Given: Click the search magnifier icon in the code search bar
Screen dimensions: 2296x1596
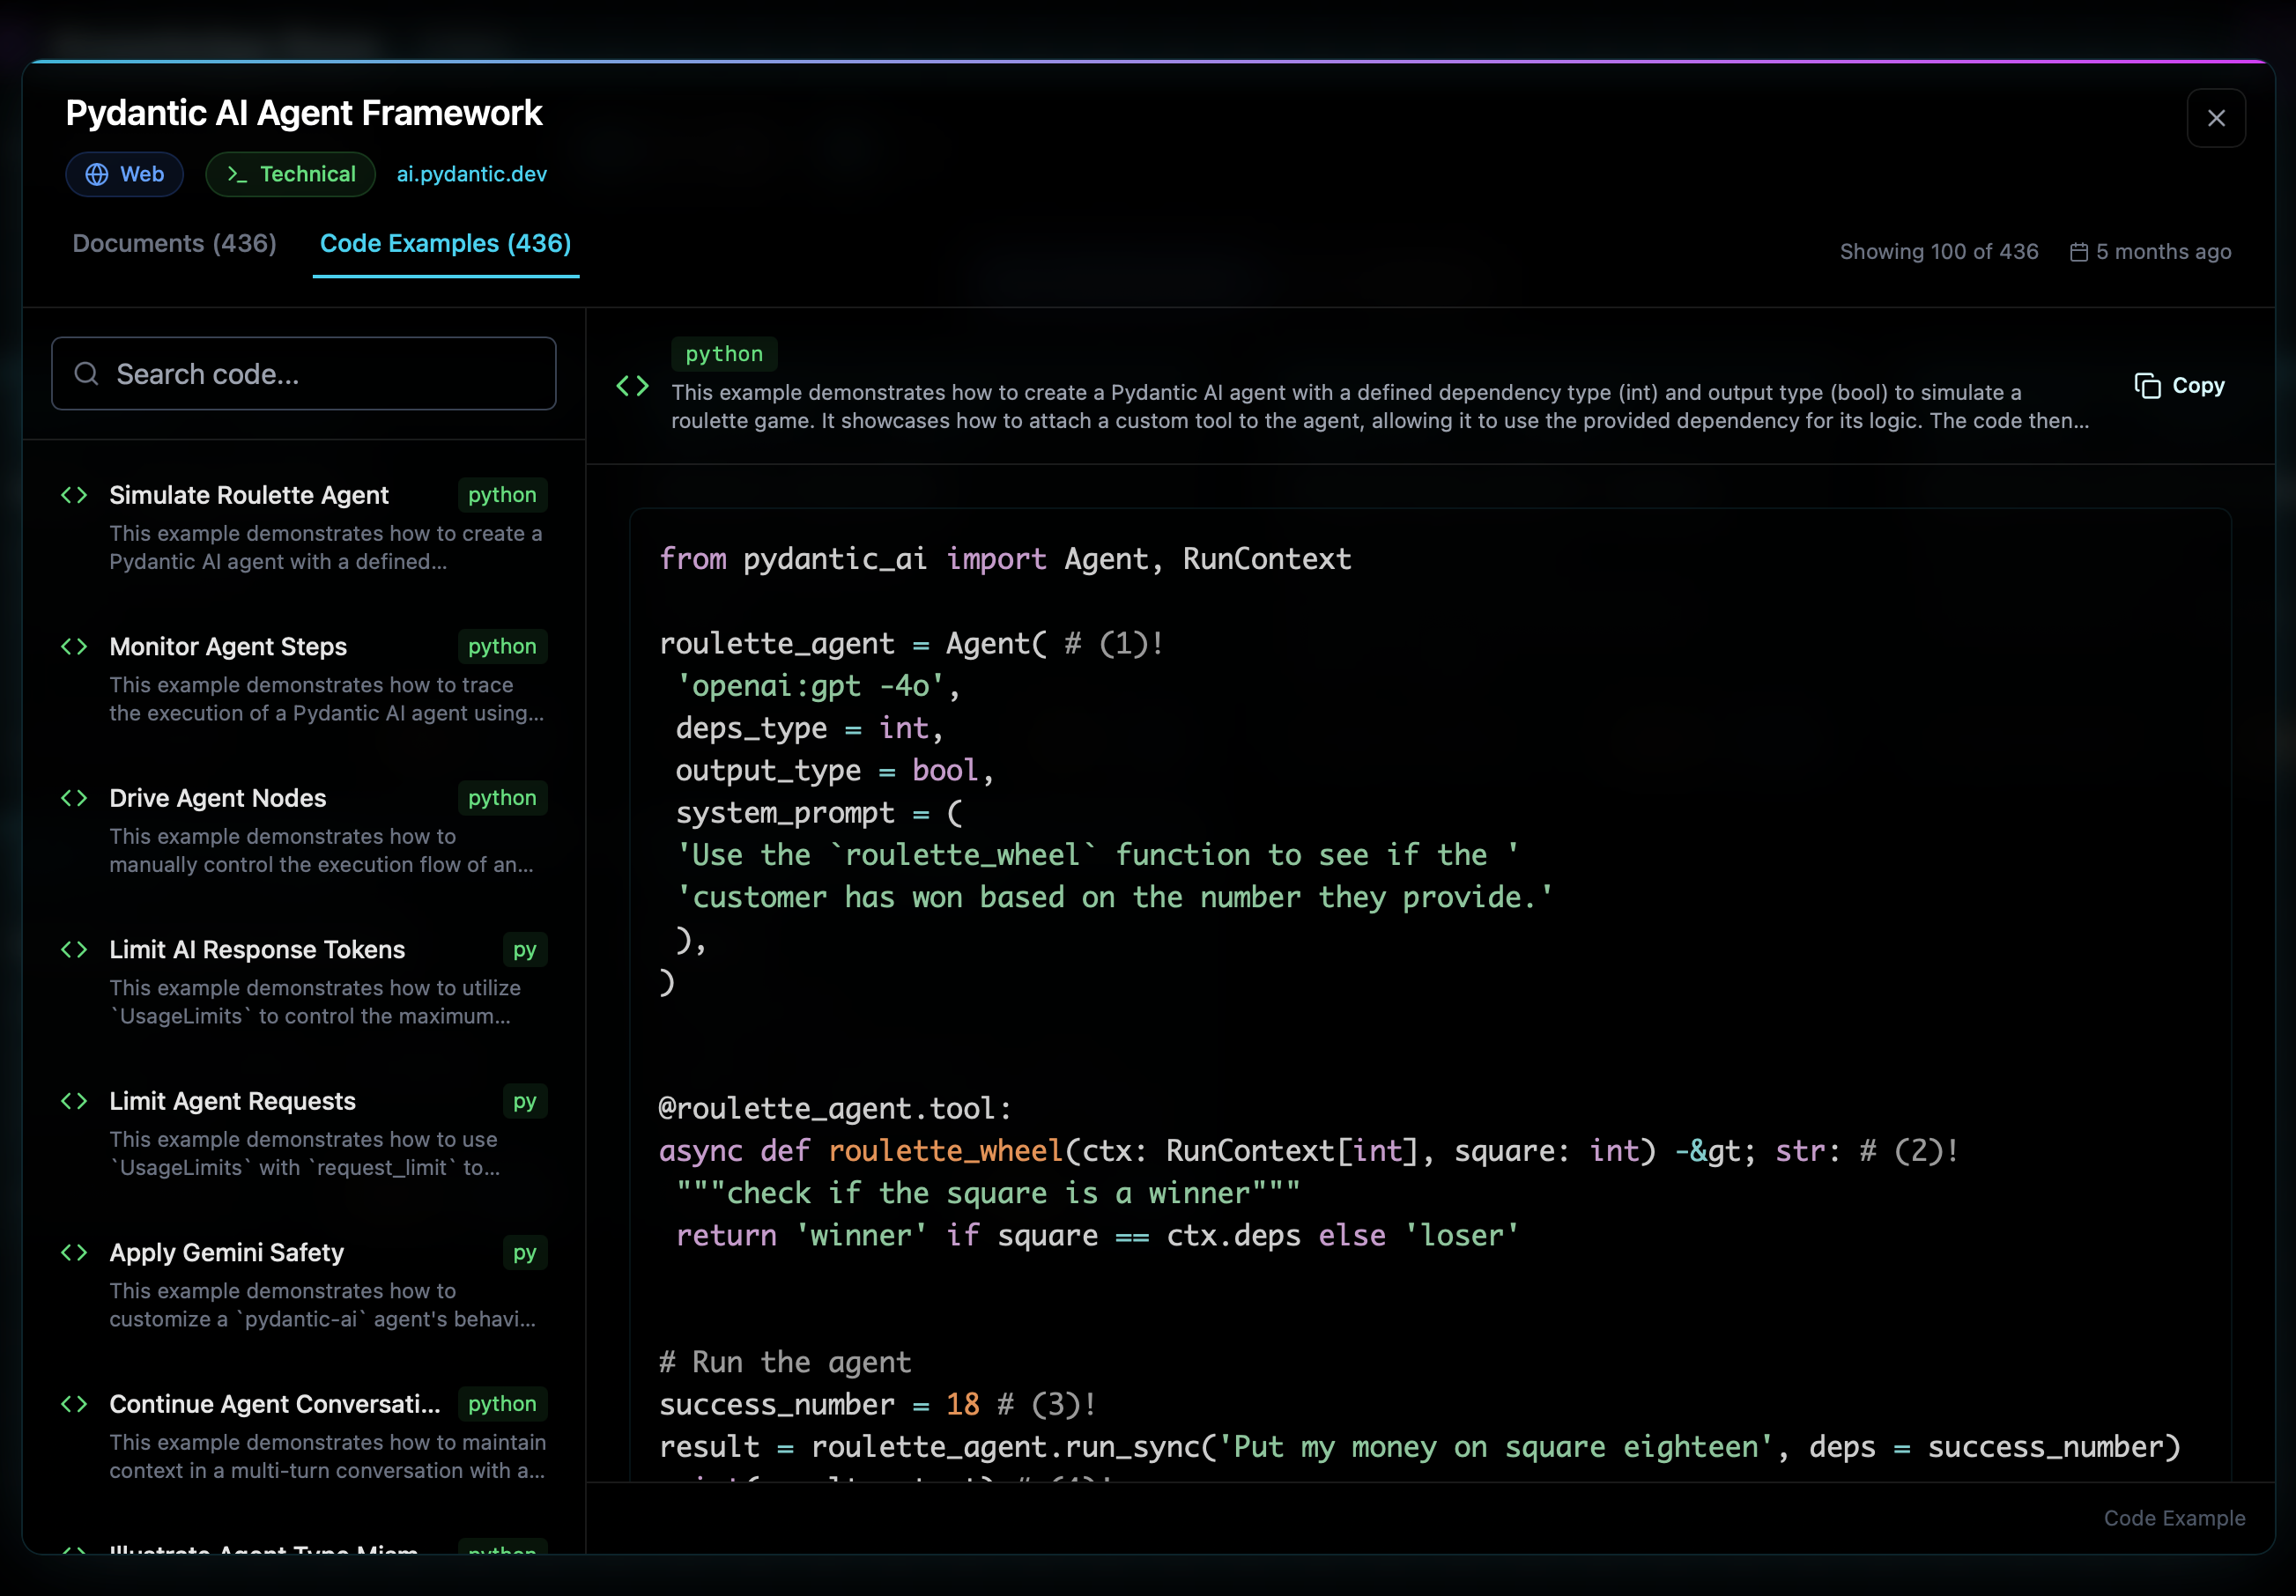Looking at the screenshot, I should [87, 373].
